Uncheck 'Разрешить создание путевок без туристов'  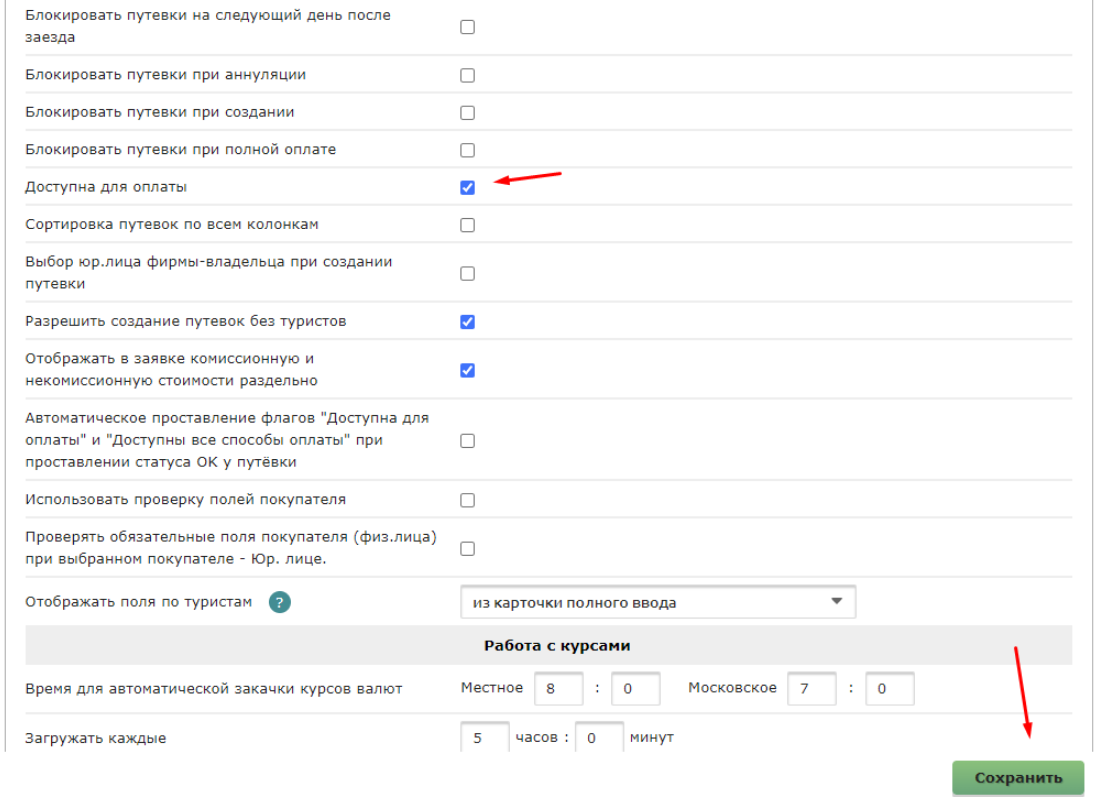pos(467,321)
